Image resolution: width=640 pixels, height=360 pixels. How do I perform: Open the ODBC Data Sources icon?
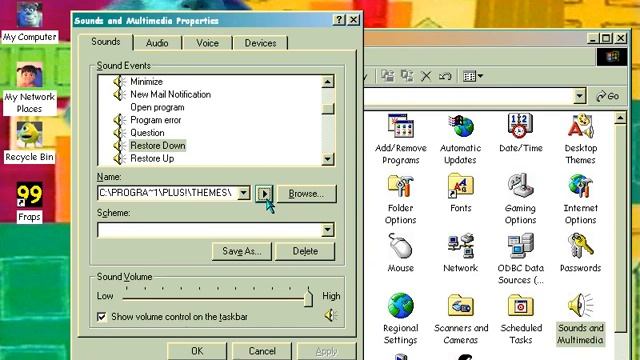click(520, 246)
